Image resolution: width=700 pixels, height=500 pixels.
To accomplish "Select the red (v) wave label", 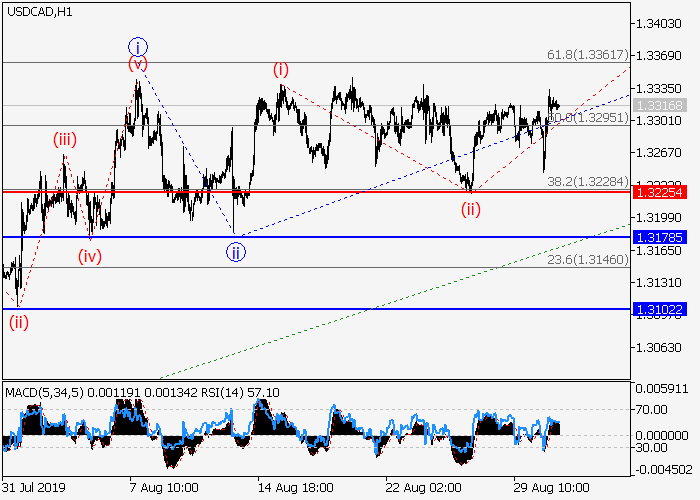I will coord(138,64).
